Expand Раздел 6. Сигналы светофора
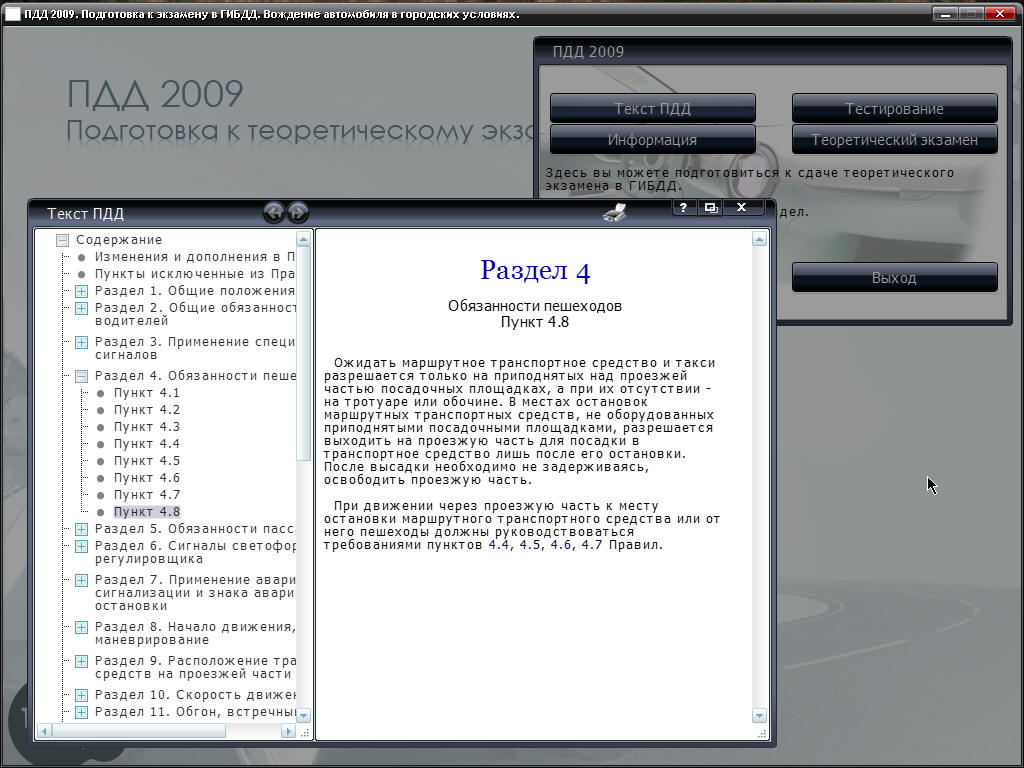This screenshot has width=1024, height=768. click(x=81, y=546)
